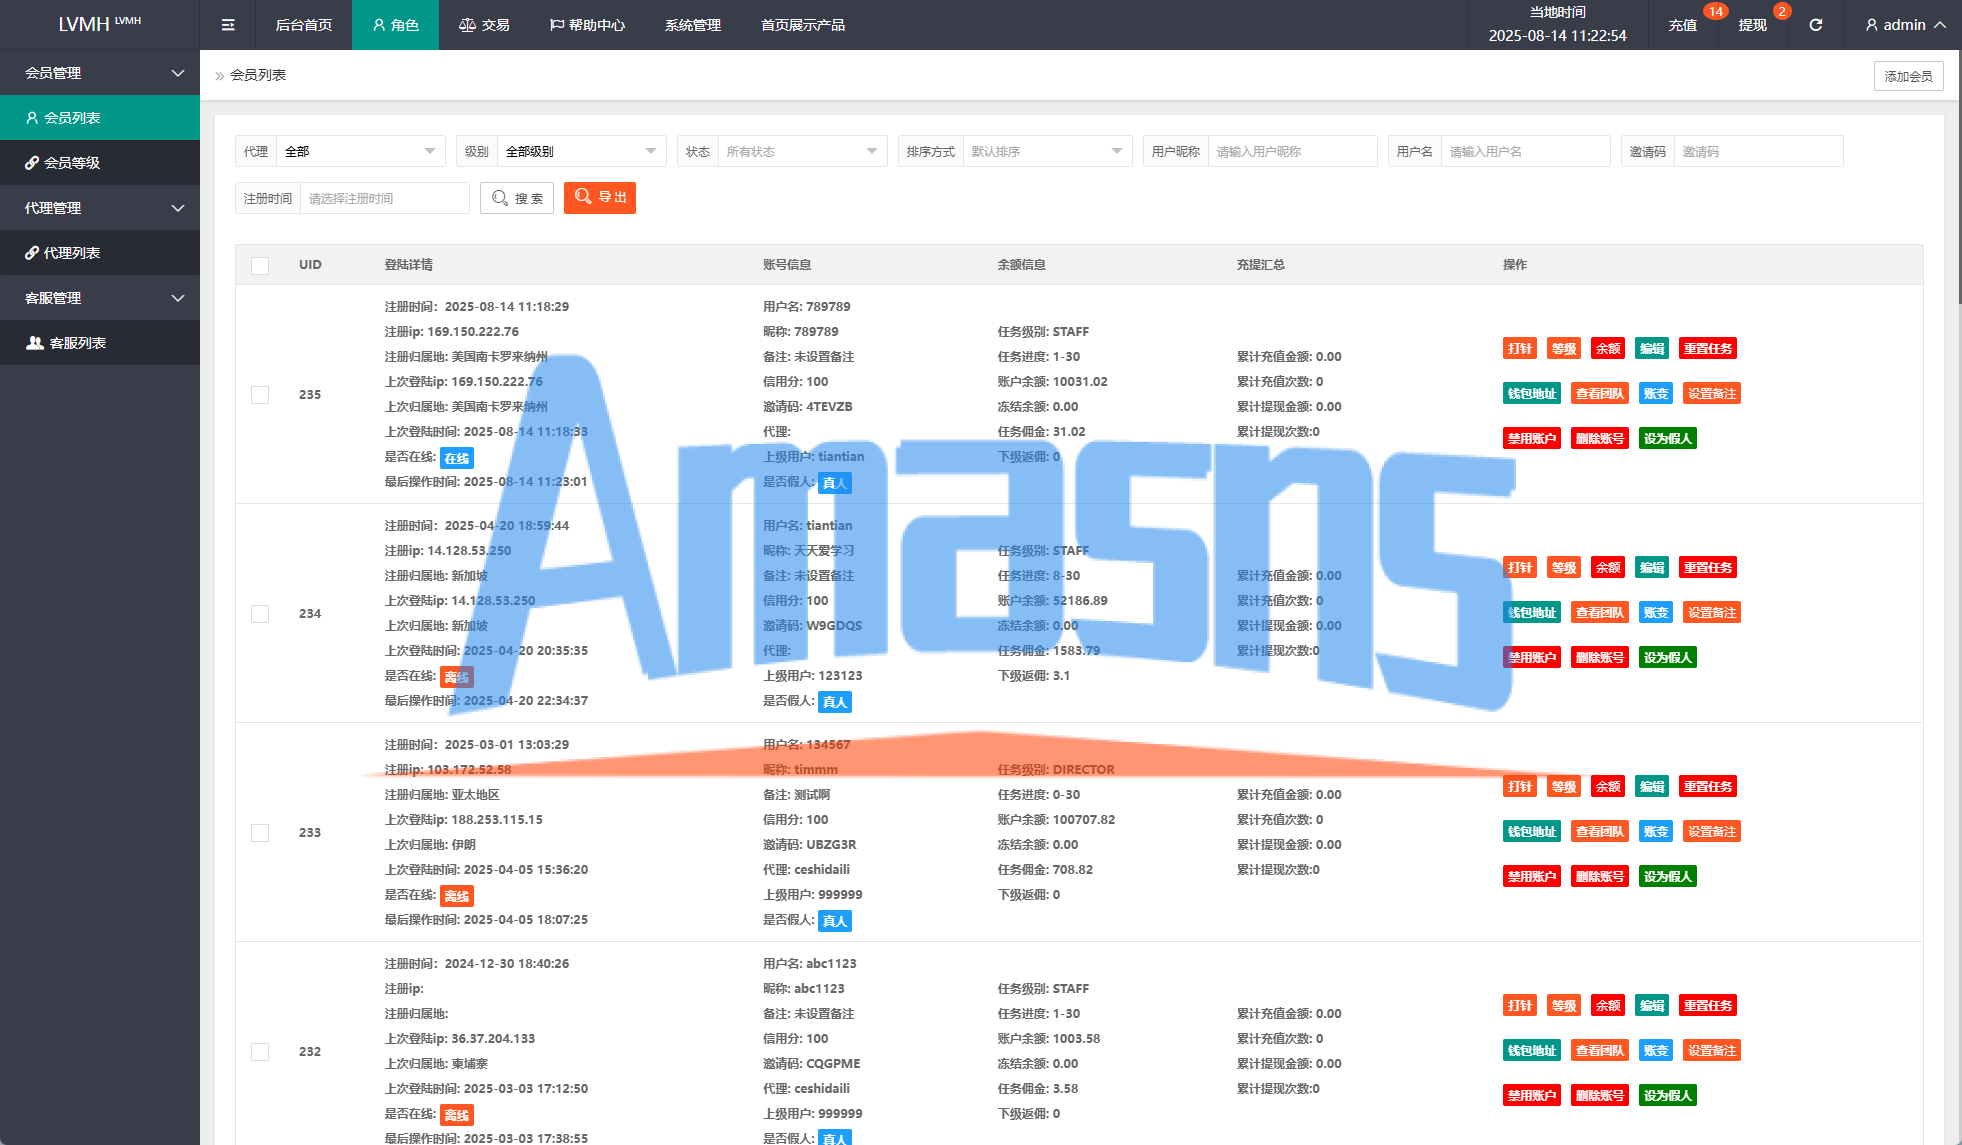Screen dimensions: 1962x1145
Task: Open the 代理 dropdown showing 全部
Action: [x=360, y=152]
